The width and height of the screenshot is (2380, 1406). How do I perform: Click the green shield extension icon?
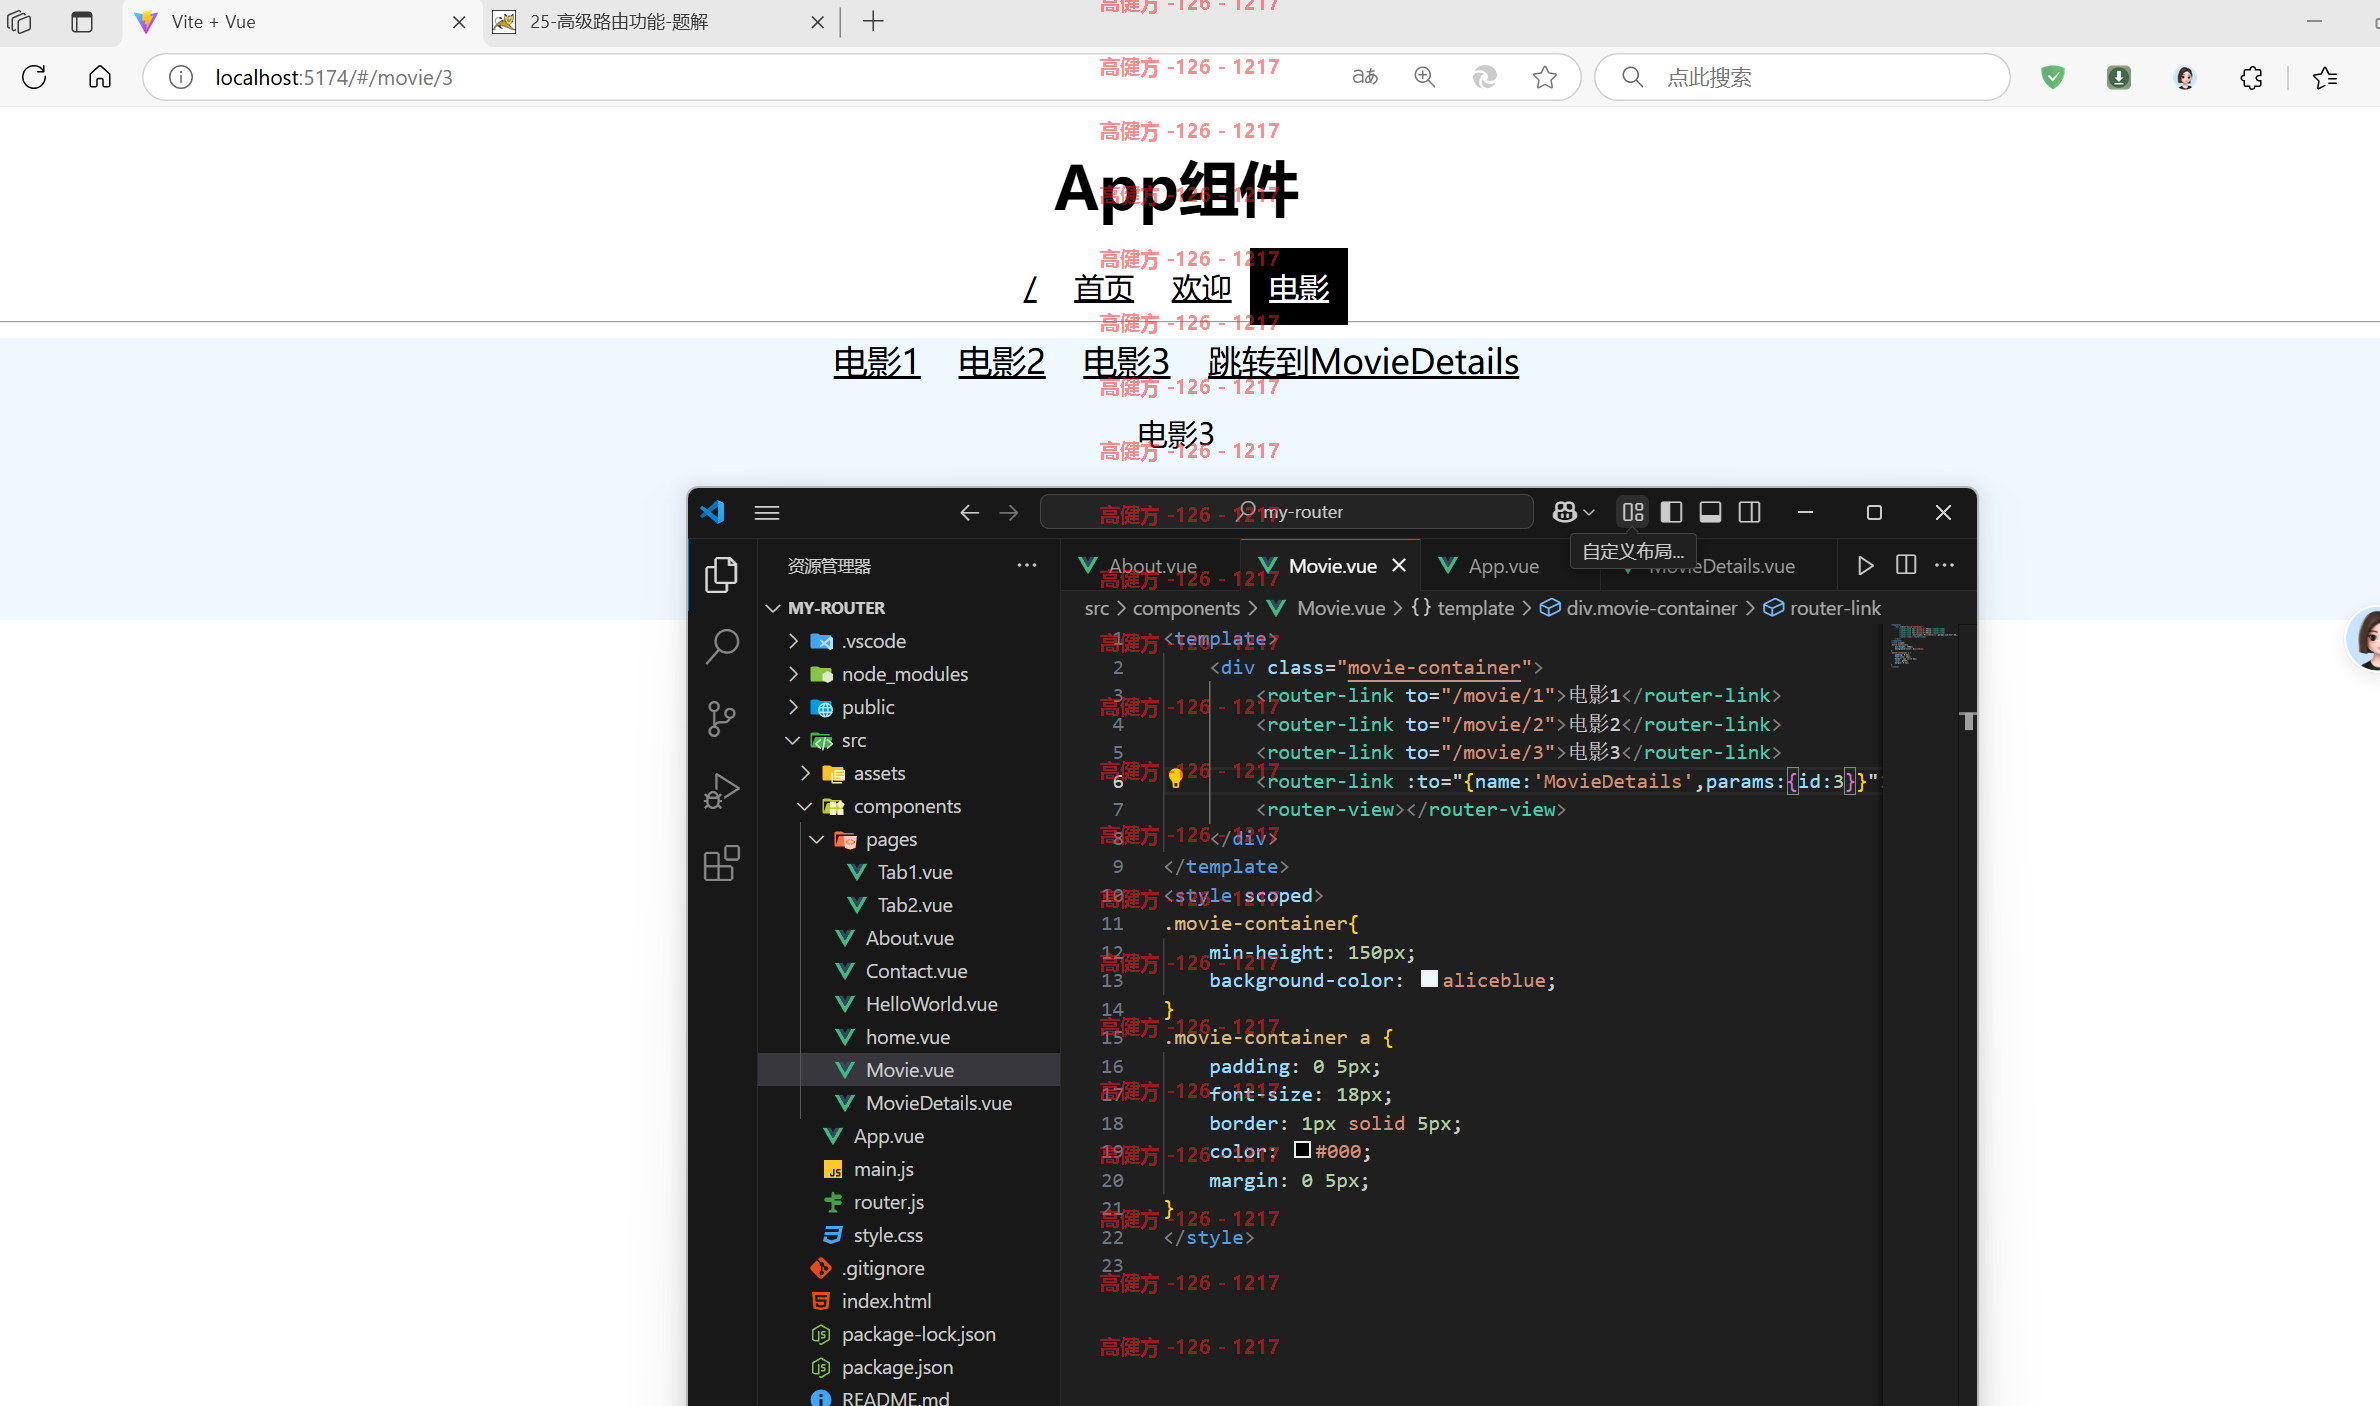2053,77
